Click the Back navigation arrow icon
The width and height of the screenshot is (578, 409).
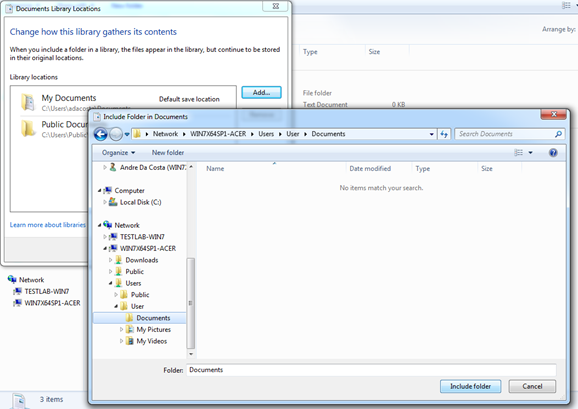click(x=101, y=134)
